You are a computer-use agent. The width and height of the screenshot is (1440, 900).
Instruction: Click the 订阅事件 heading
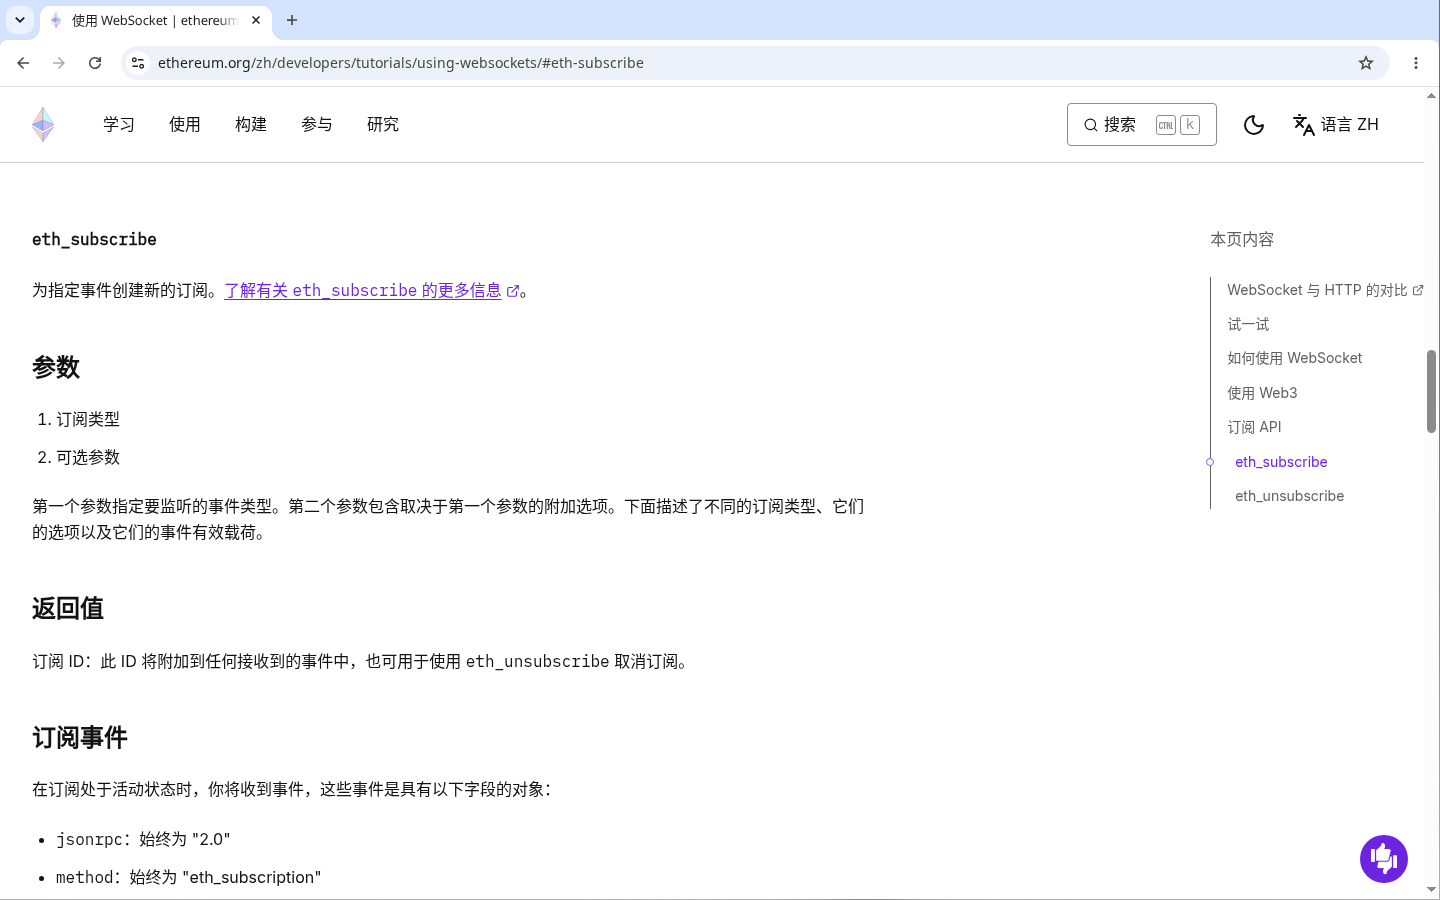pos(80,738)
